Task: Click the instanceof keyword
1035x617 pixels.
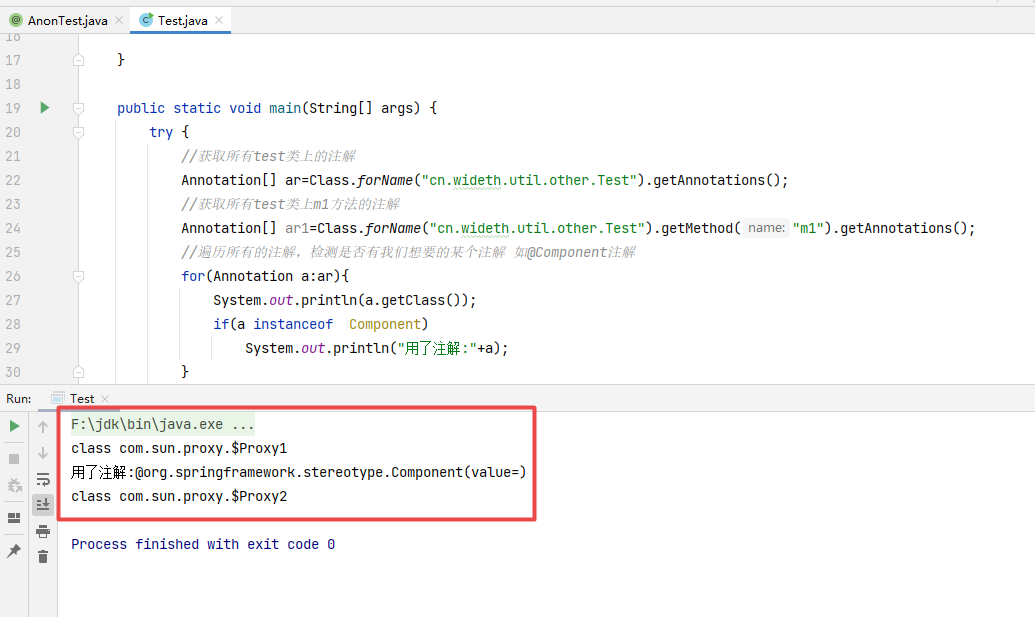Action: click(x=293, y=325)
